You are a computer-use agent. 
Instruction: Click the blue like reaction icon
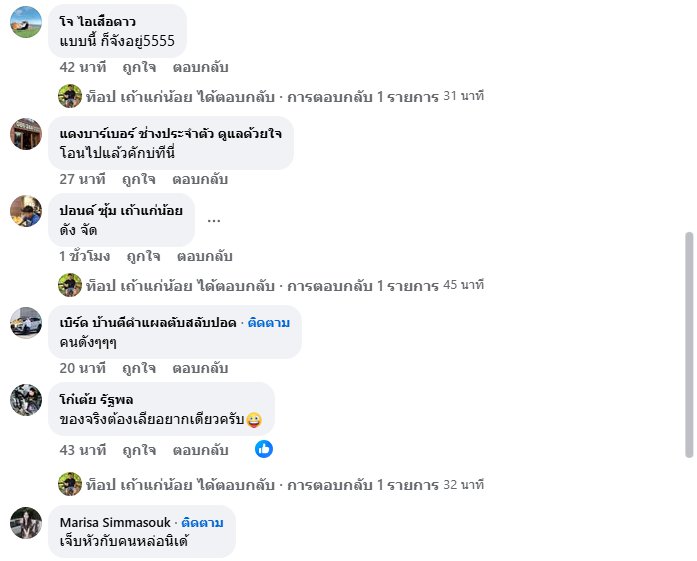tap(264, 449)
